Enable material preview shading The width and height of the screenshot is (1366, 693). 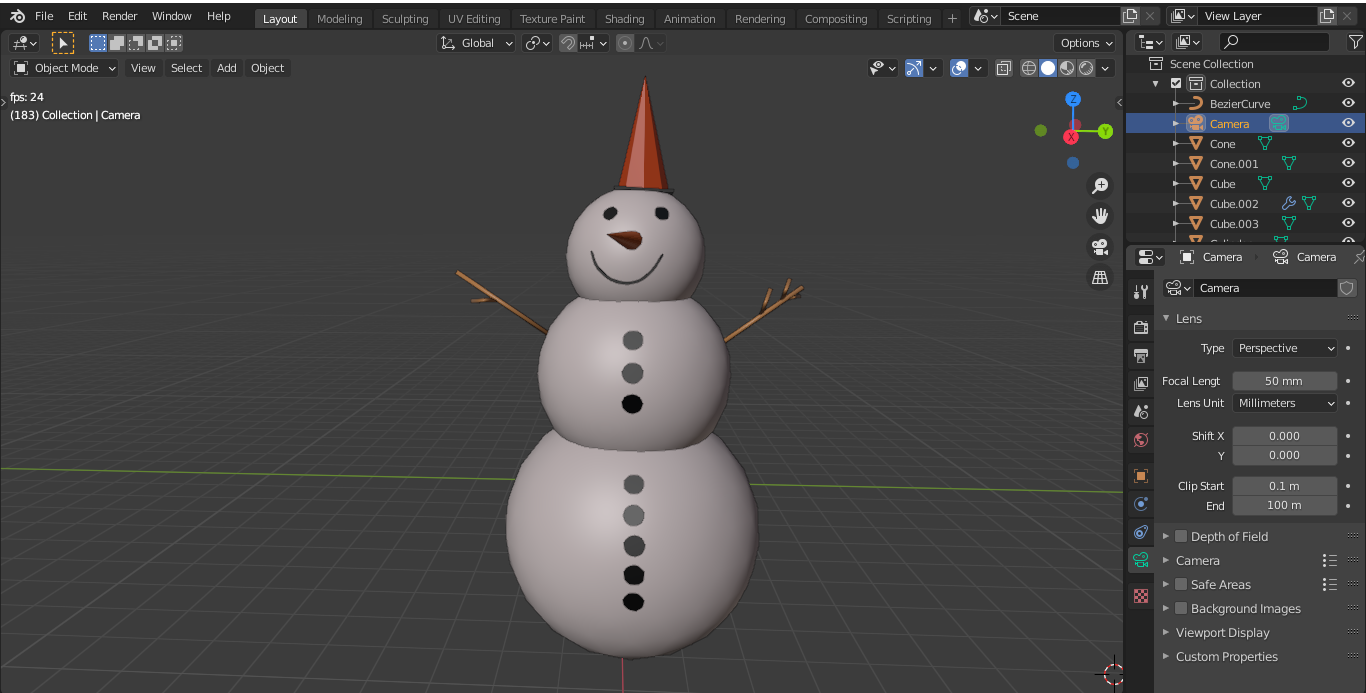pos(1067,68)
